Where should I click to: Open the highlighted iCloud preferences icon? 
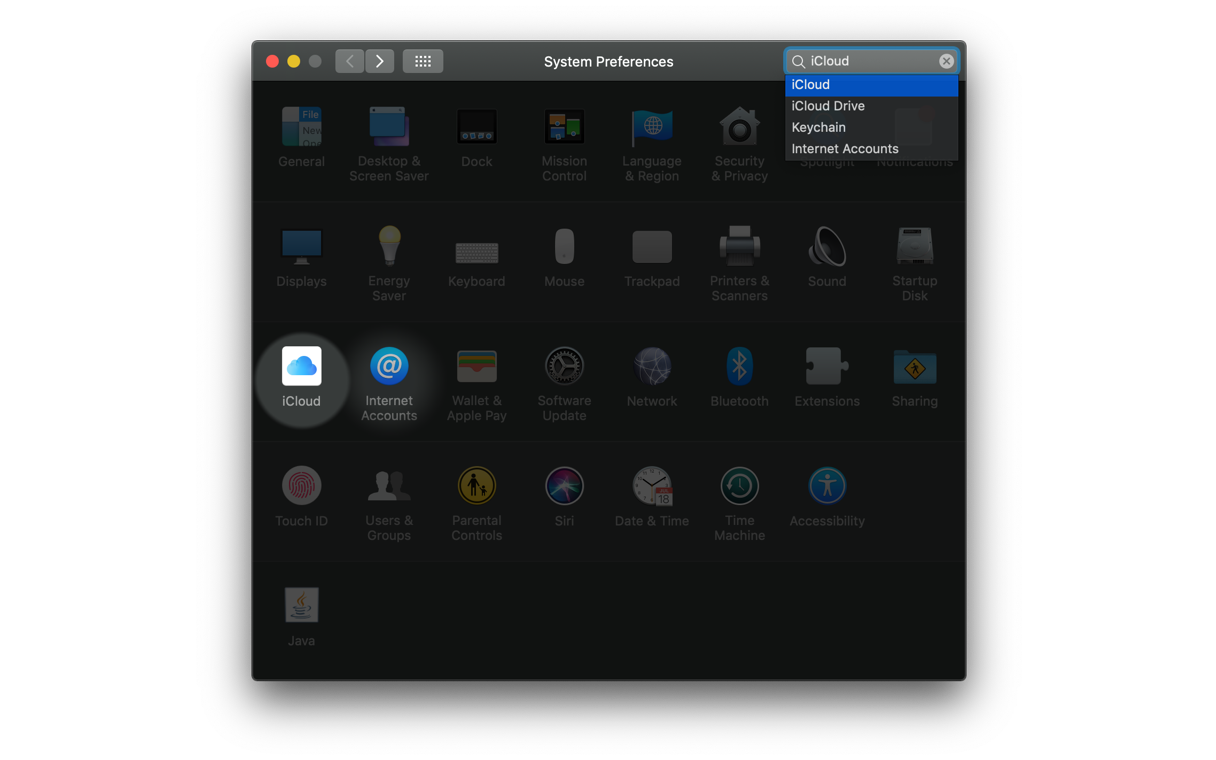point(301,366)
